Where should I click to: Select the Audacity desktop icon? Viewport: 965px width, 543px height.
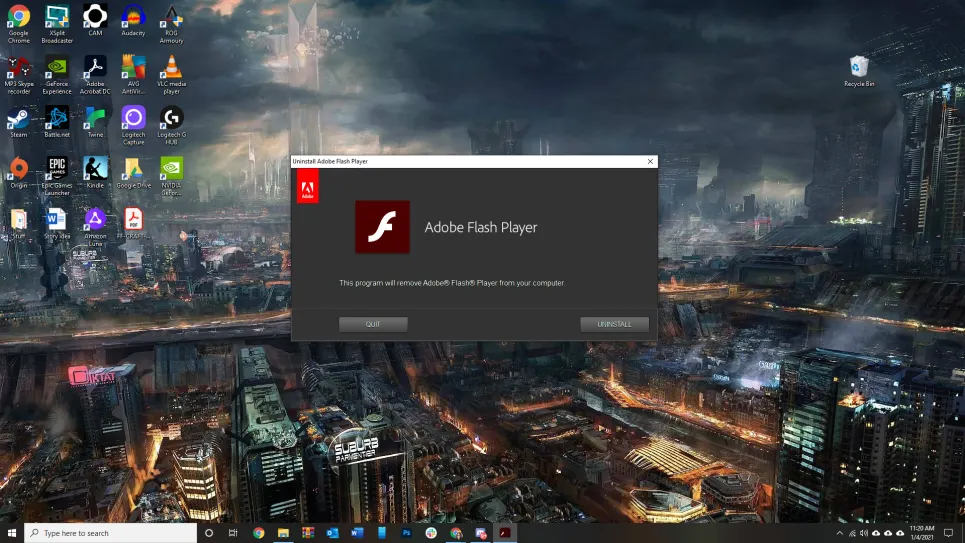[x=133, y=20]
